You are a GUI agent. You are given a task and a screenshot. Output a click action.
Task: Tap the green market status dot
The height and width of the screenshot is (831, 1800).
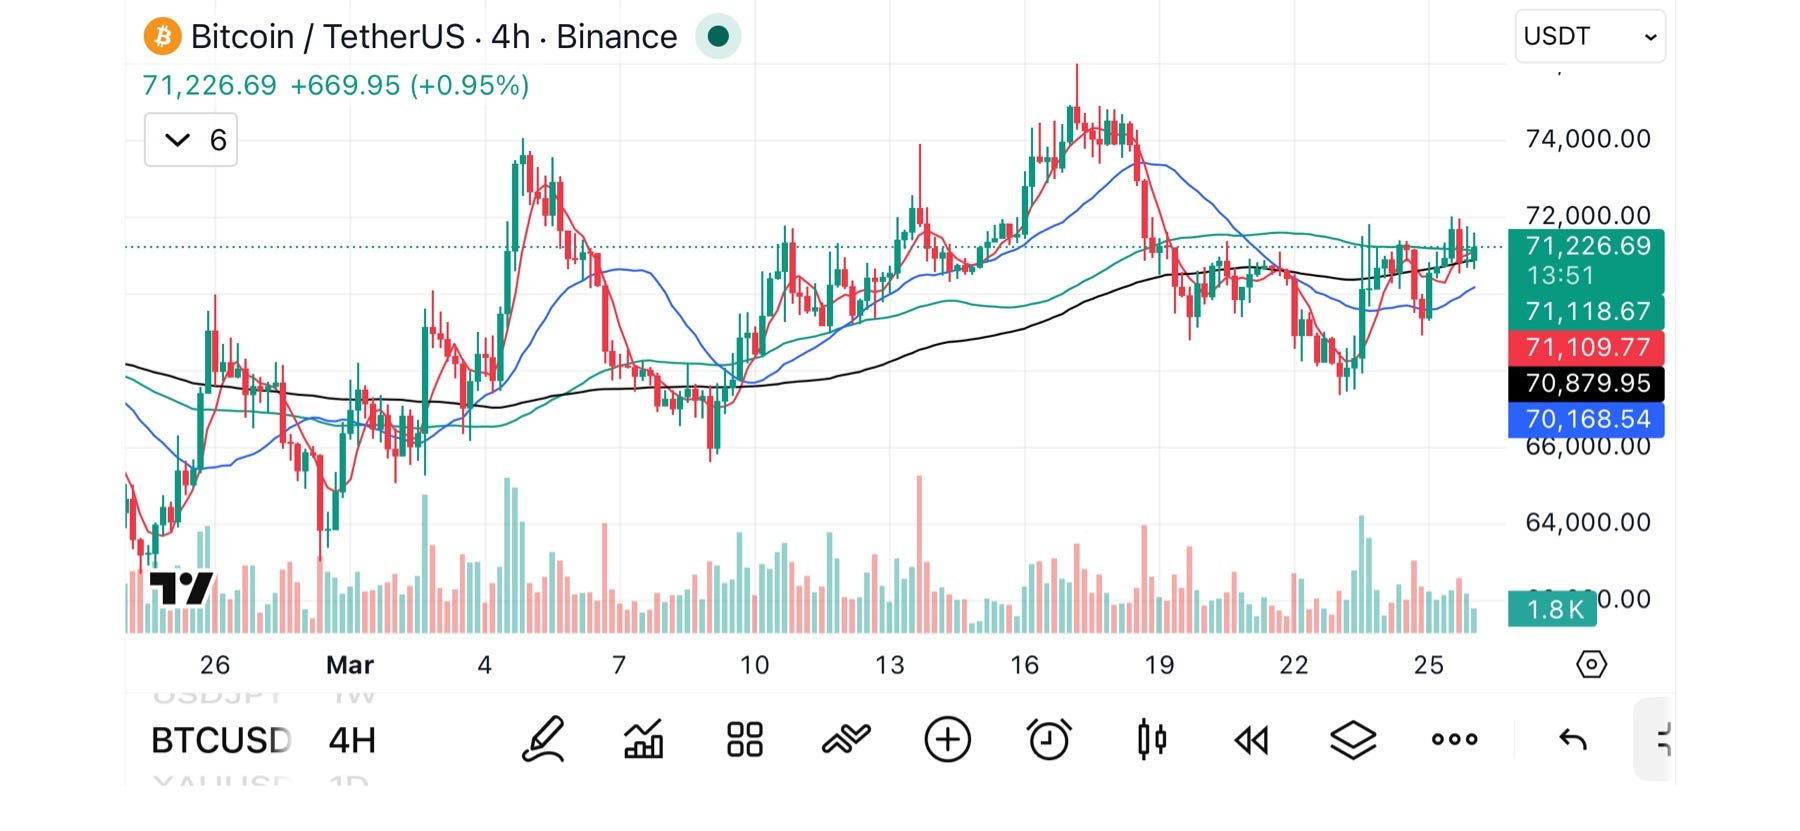pyautogui.click(x=718, y=37)
